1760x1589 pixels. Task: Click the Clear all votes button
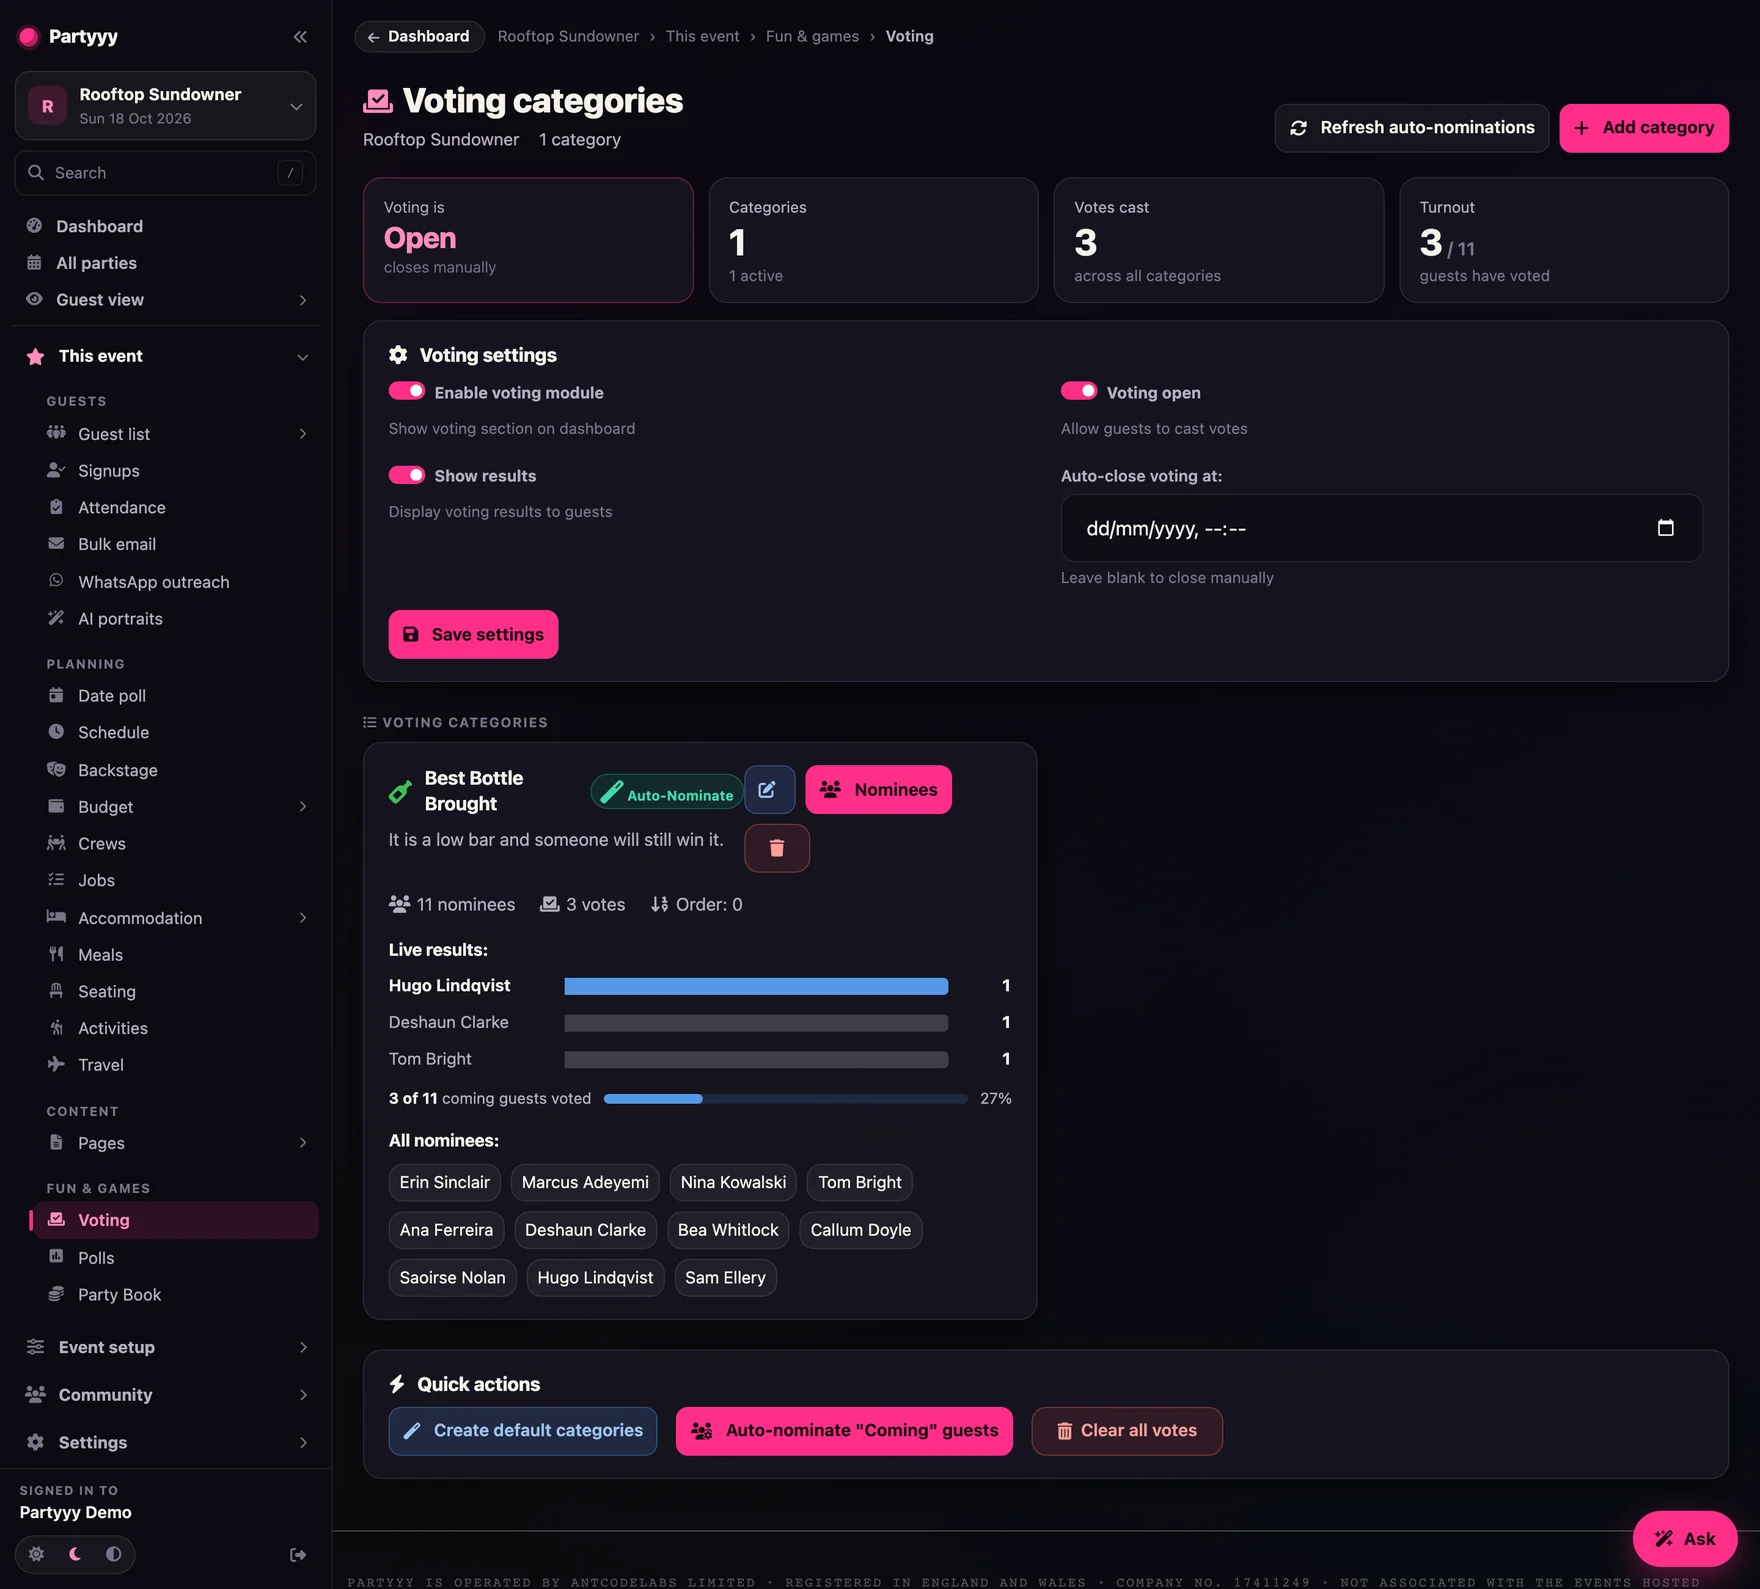(1127, 1432)
